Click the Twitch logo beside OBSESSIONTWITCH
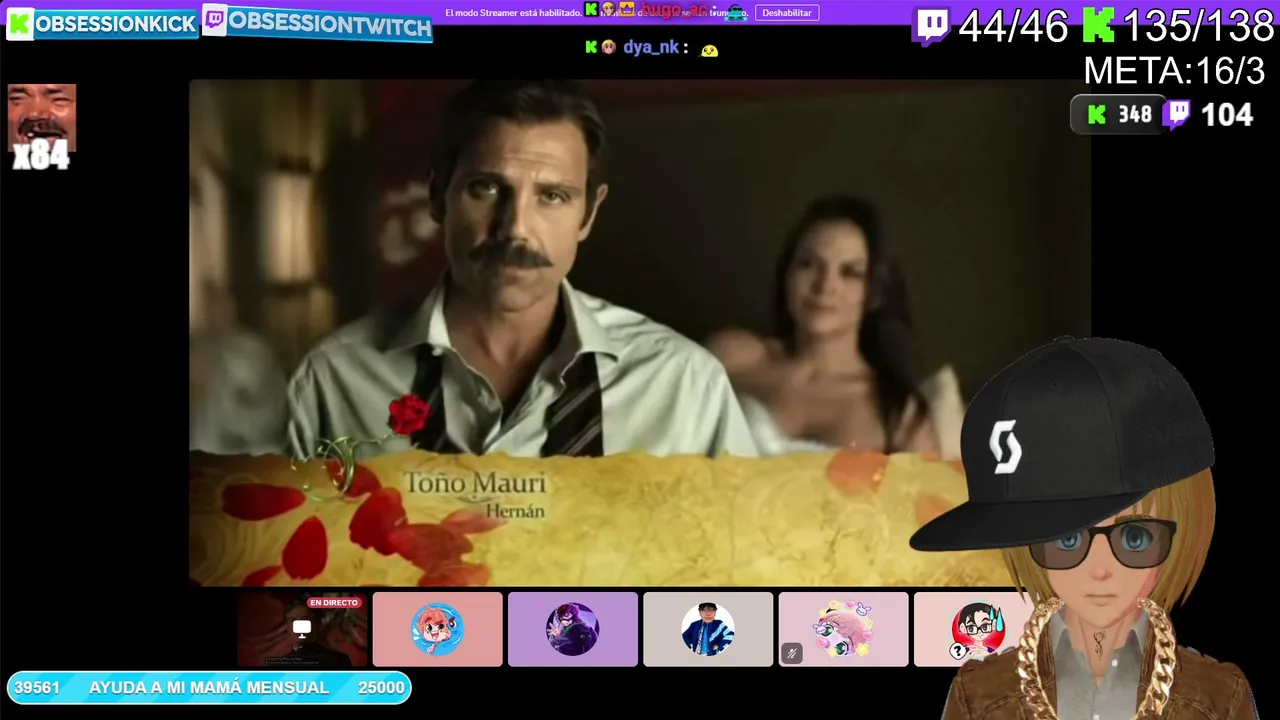The image size is (1280, 720). click(x=214, y=21)
